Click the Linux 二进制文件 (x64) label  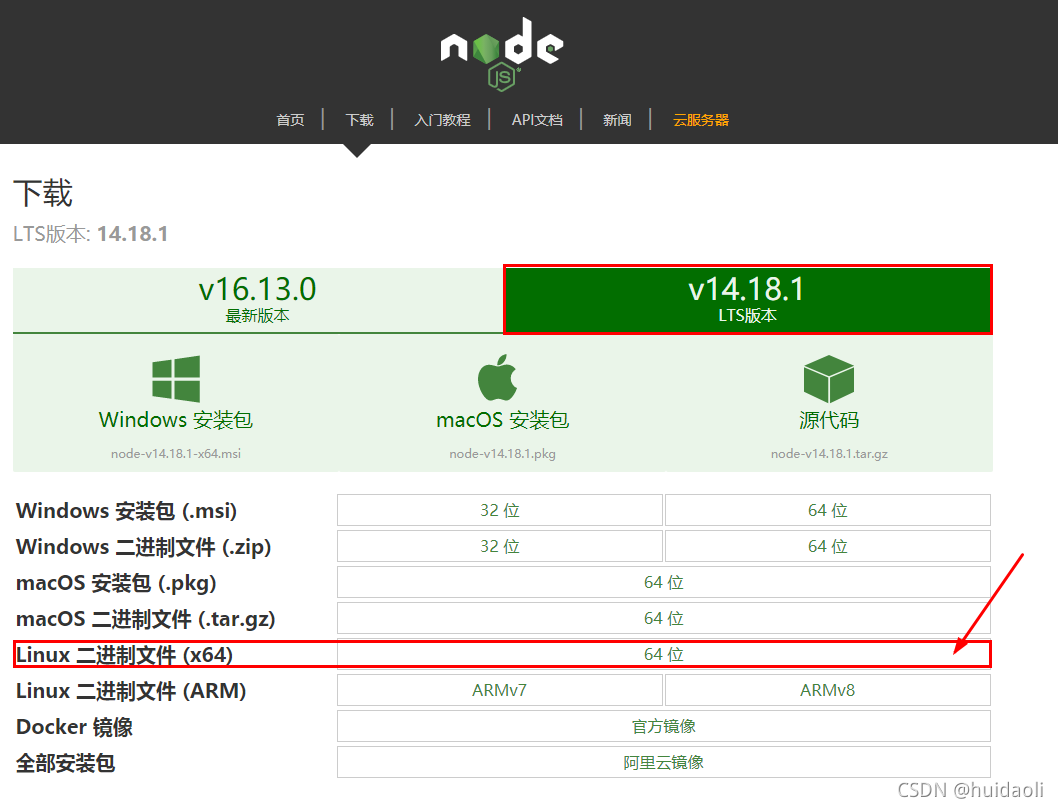124,655
